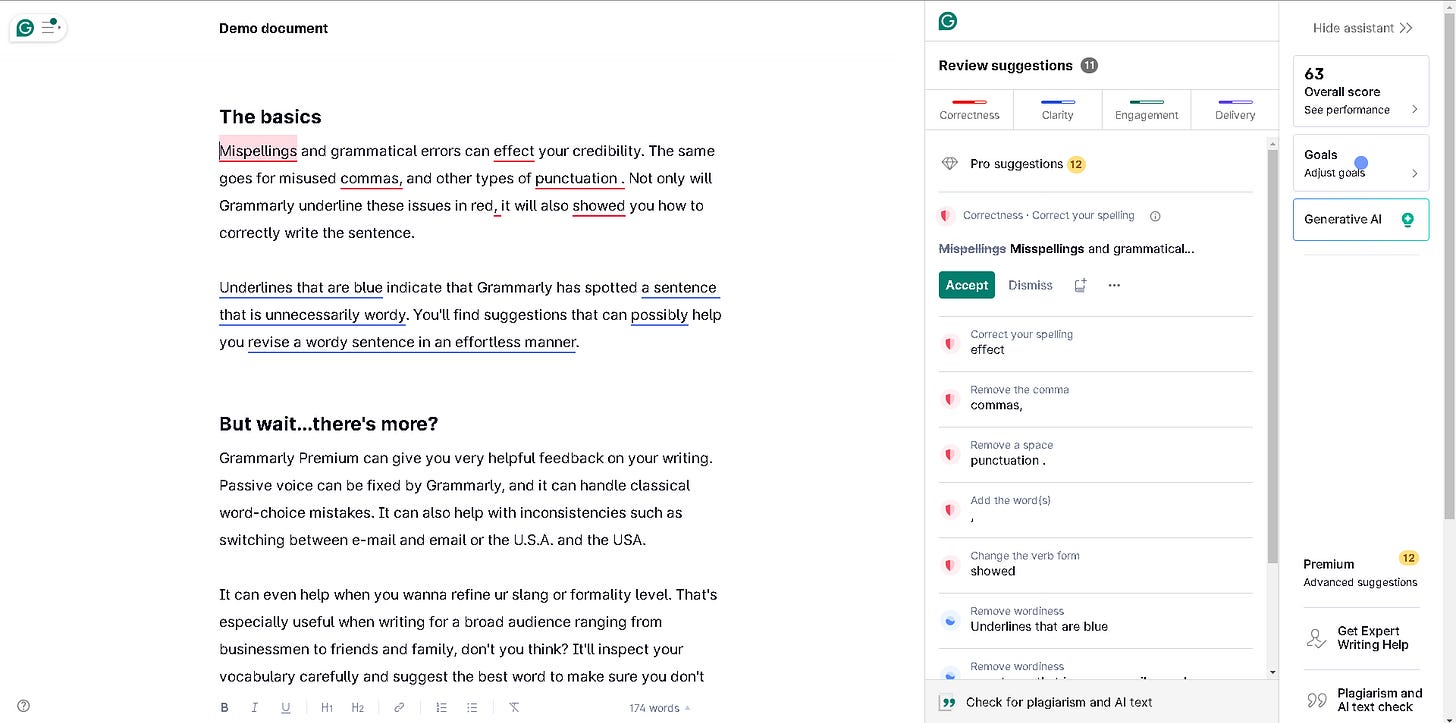
Task: Expand the 'Add the word(s)' suggestion
Action: 1095,509
